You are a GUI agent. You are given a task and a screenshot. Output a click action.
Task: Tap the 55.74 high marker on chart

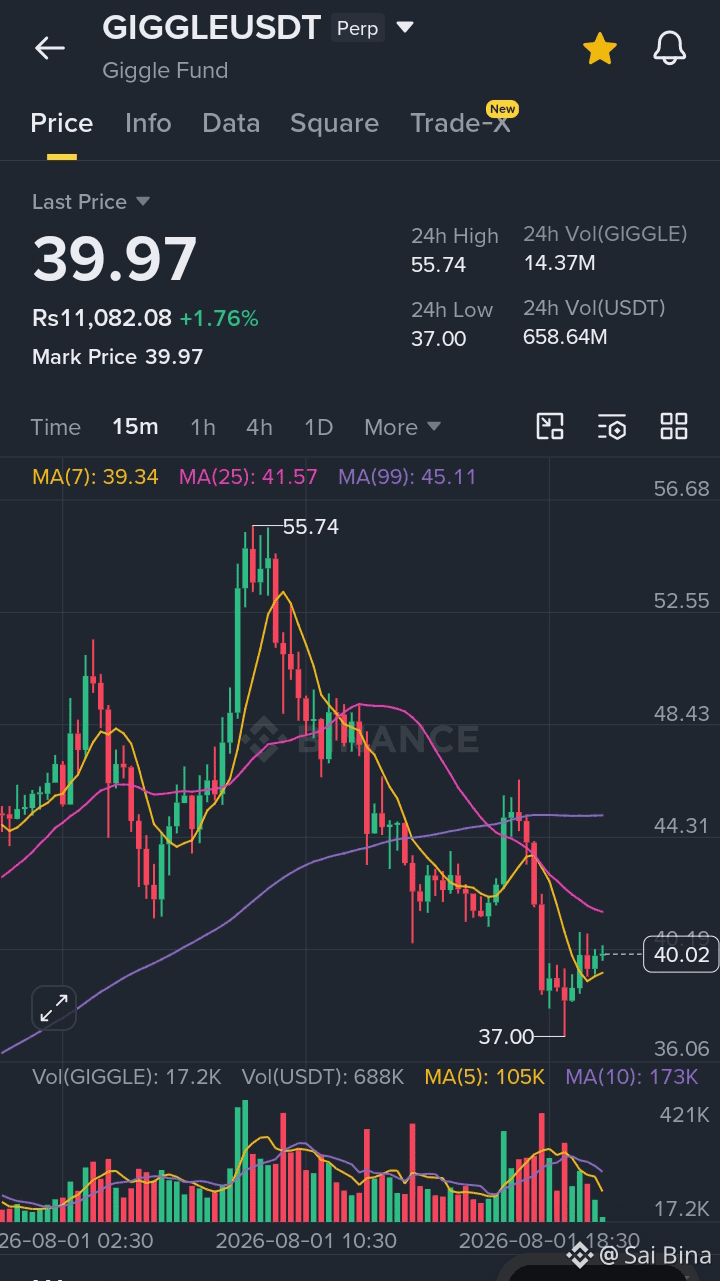[x=310, y=526]
